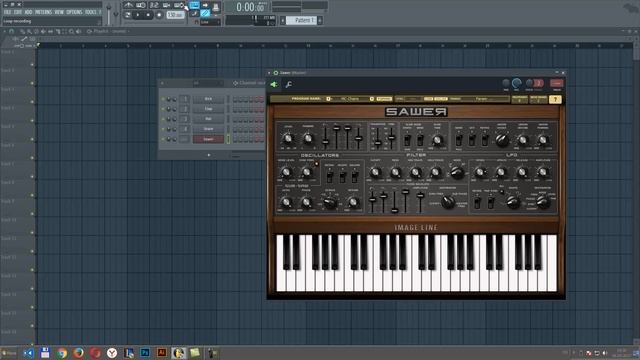The image size is (640, 360).
Task: Turn the Sawer LFO destination rotary knob
Action: coord(543,202)
